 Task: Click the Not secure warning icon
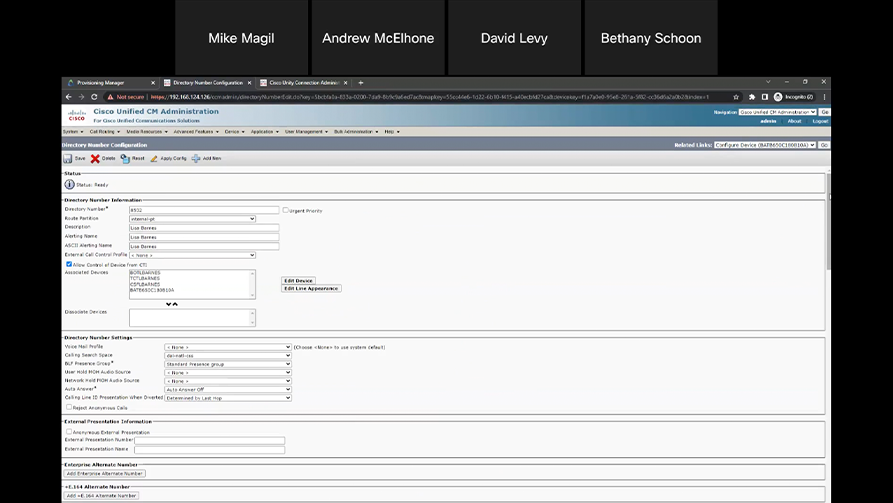pyautogui.click(x=110, y=97)
